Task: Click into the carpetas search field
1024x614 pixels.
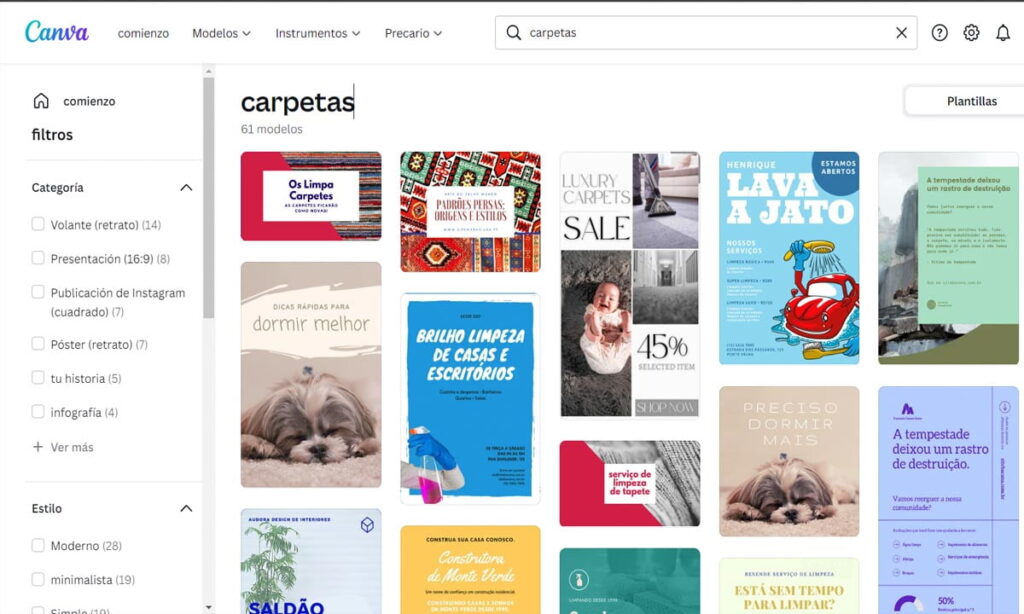Action: (x=705, y=33)
